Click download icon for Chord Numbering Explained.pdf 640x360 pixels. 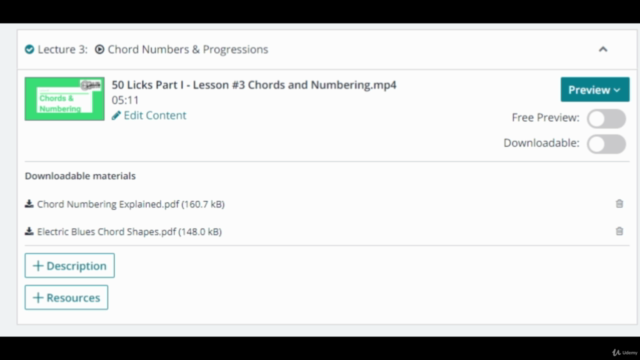(29, 204)
